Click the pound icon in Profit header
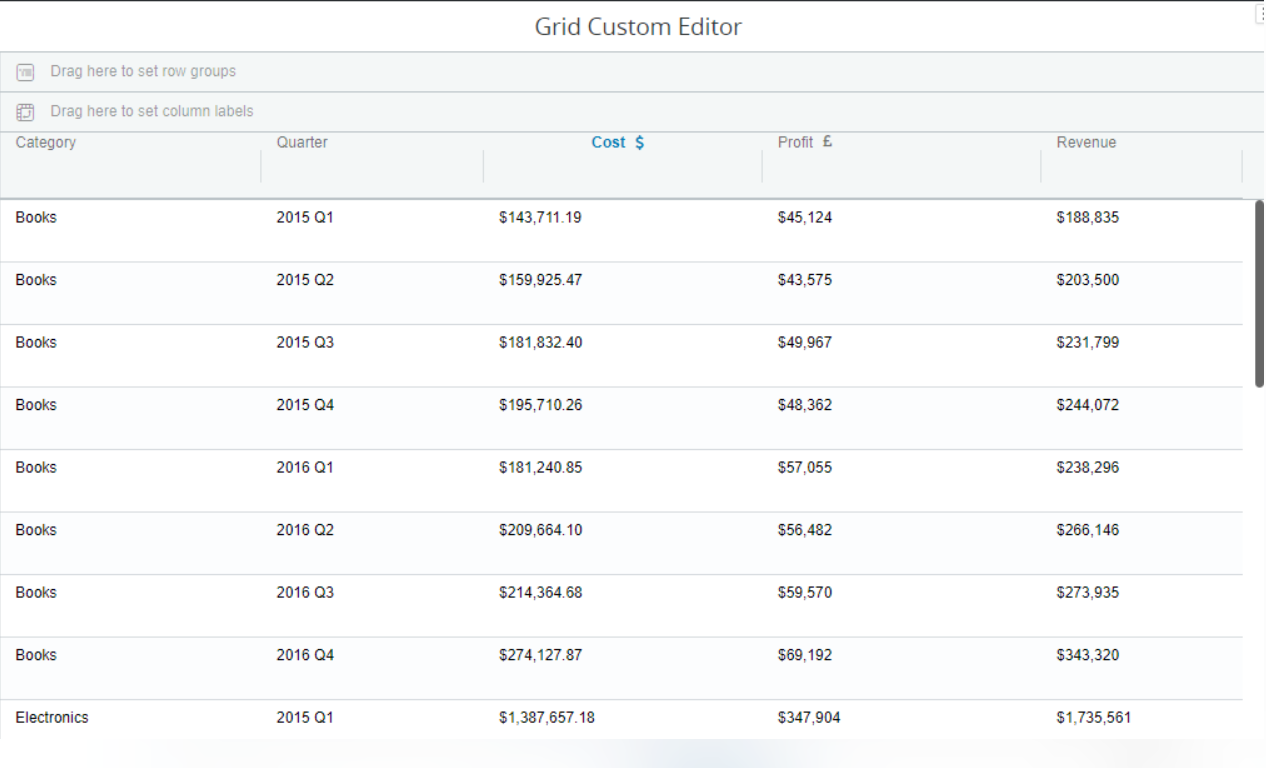This screenshot has height=768, width=1266. click(827, 142)
